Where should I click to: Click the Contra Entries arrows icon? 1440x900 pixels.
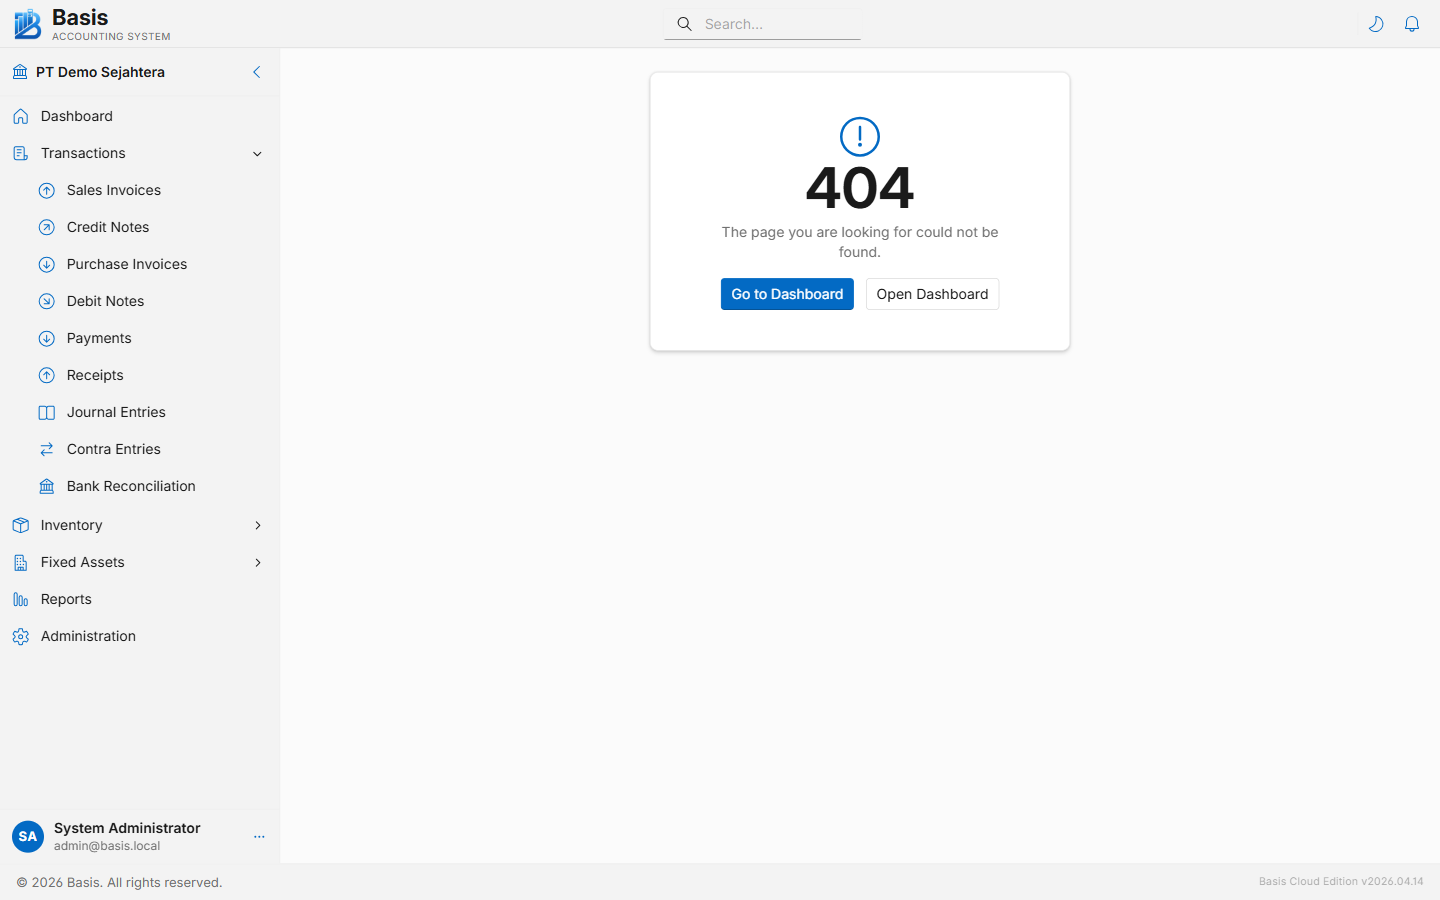coord(47,450)
